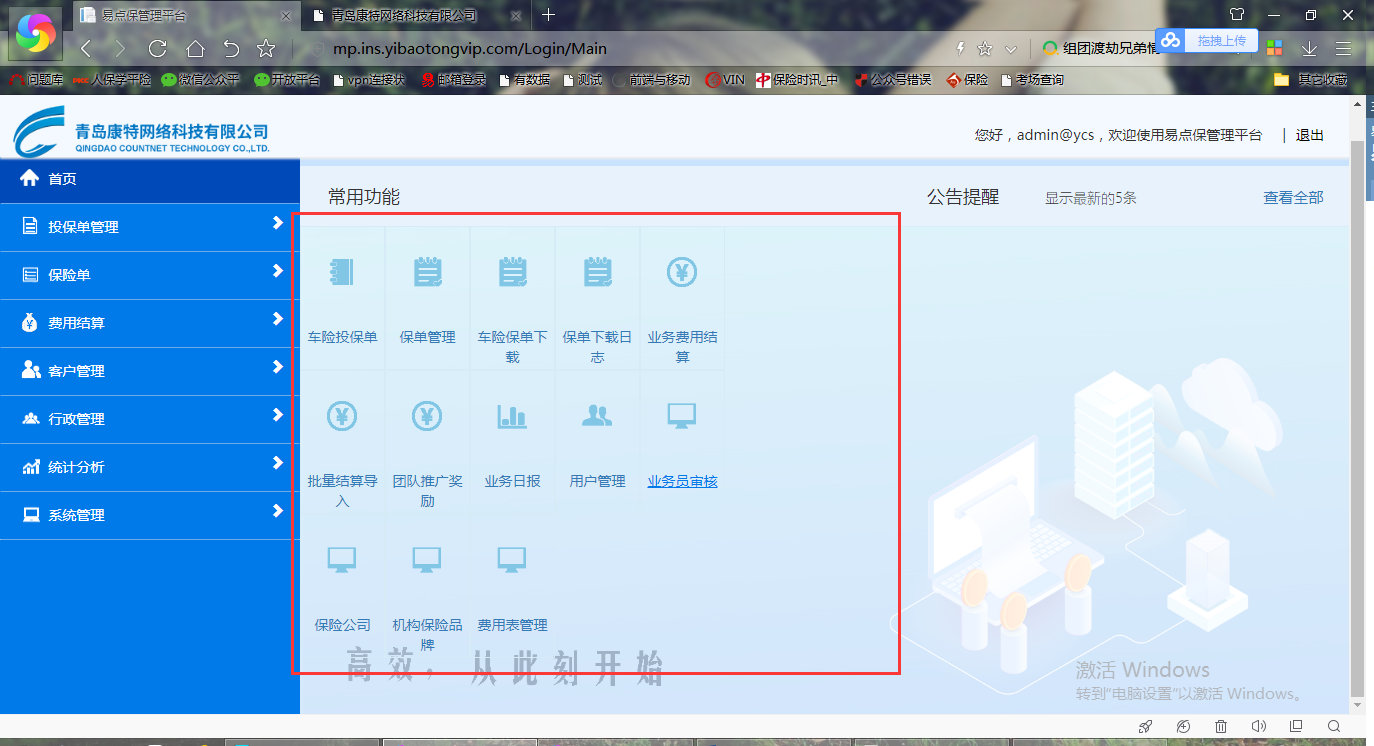Click the browser profile avatar logo
This screenshot has height=746, width=1374.
click(x=36, y=35)
